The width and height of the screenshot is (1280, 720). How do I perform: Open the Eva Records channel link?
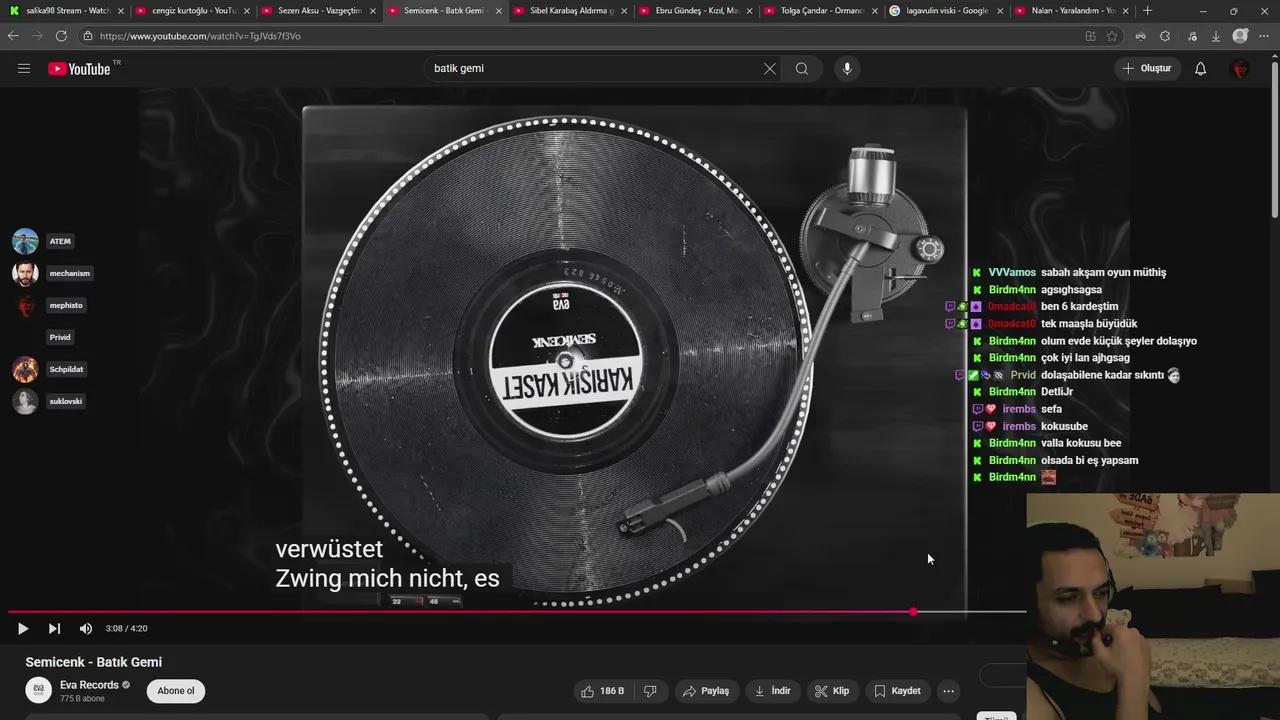(x=89, y=685)
